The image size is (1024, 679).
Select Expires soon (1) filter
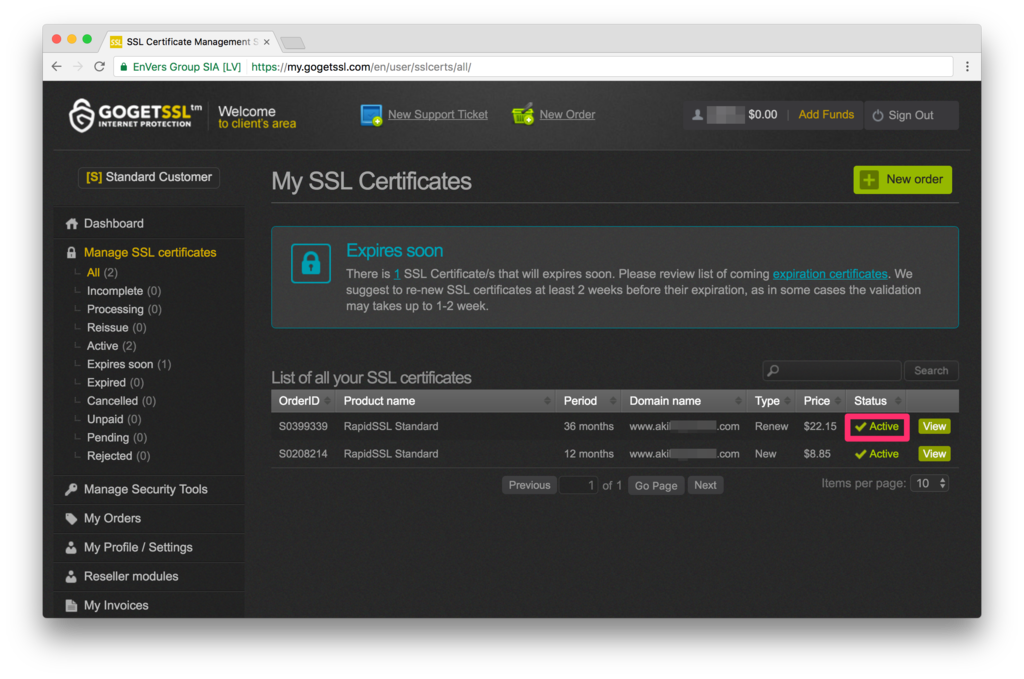[129, 364]
